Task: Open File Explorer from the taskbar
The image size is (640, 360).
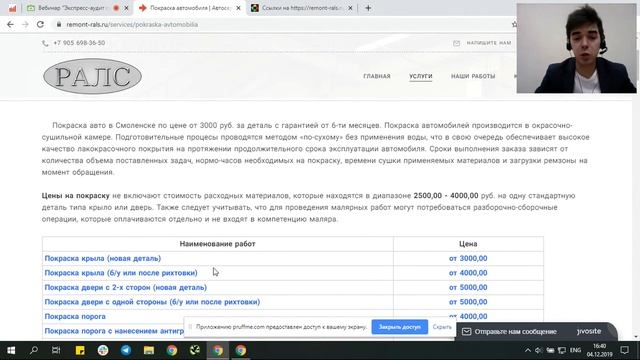Action: coord(149,350)
